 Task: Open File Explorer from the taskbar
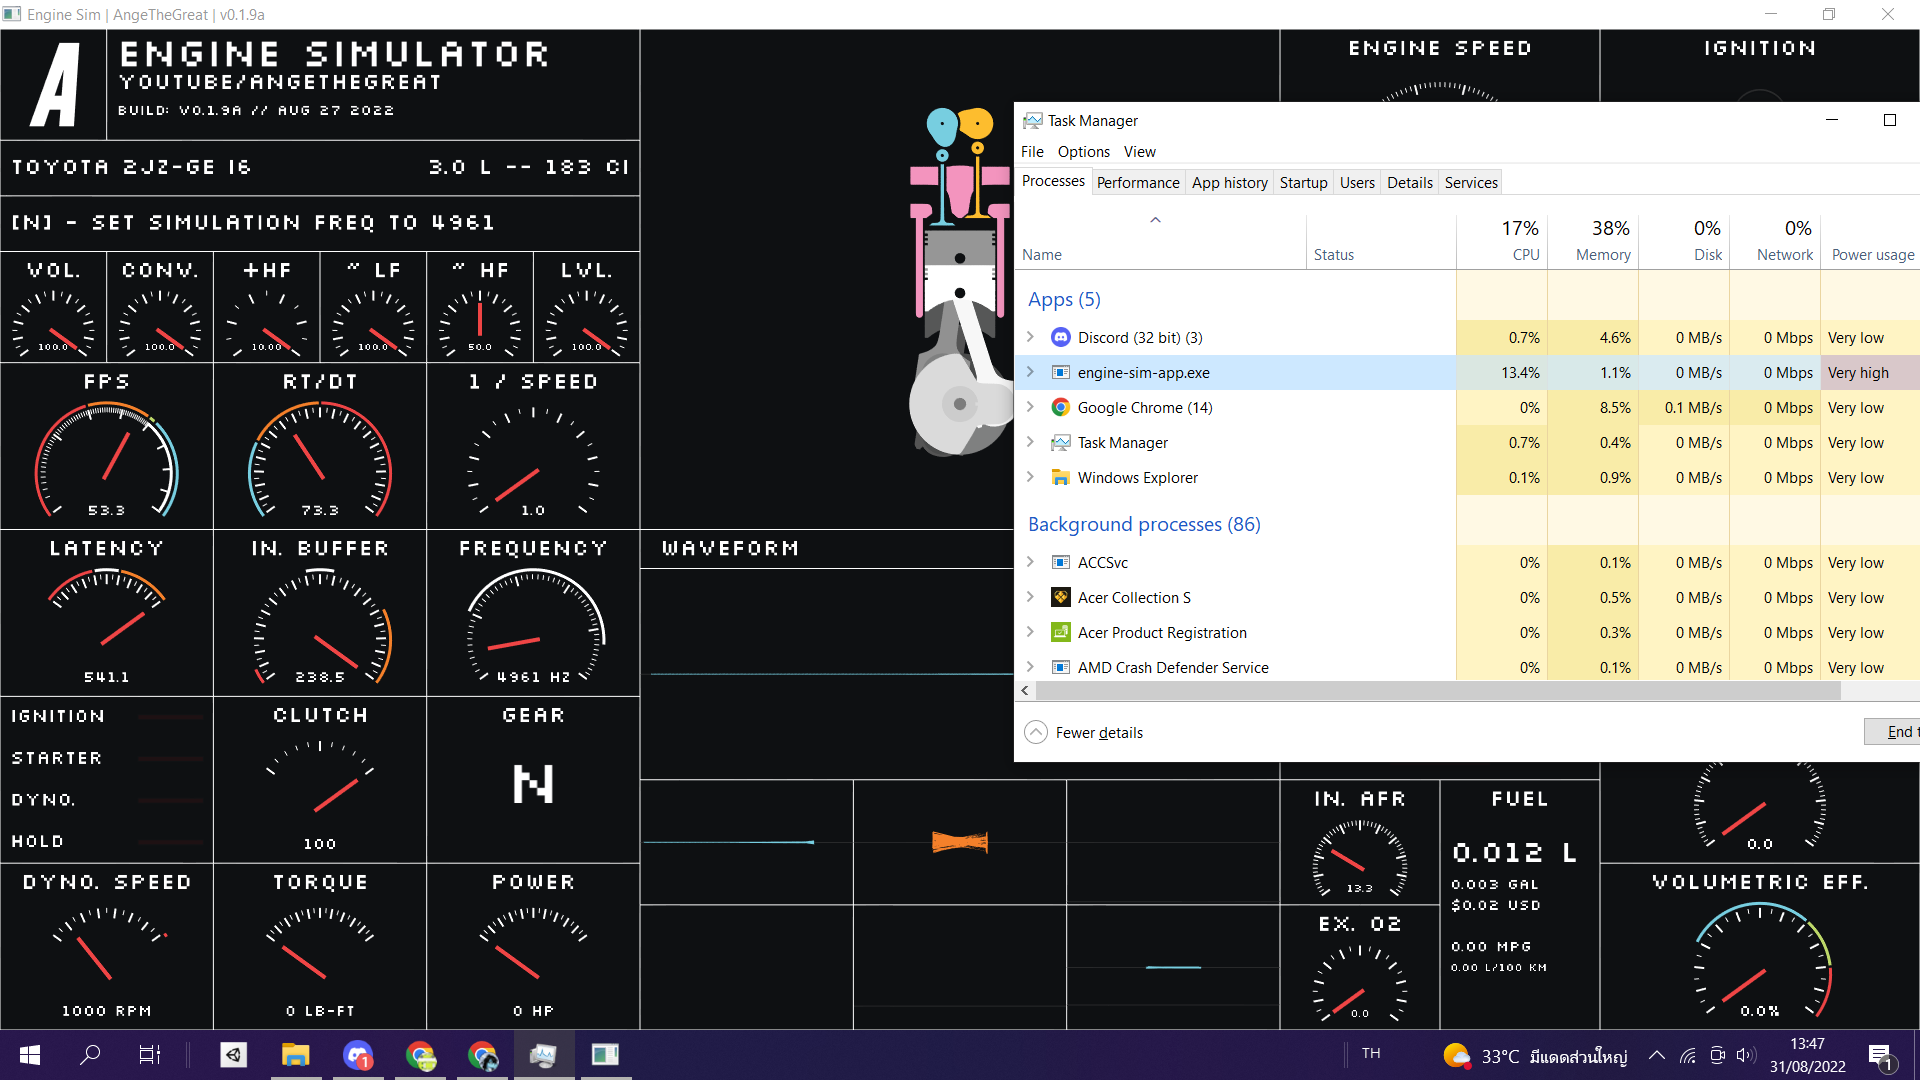295,1055
